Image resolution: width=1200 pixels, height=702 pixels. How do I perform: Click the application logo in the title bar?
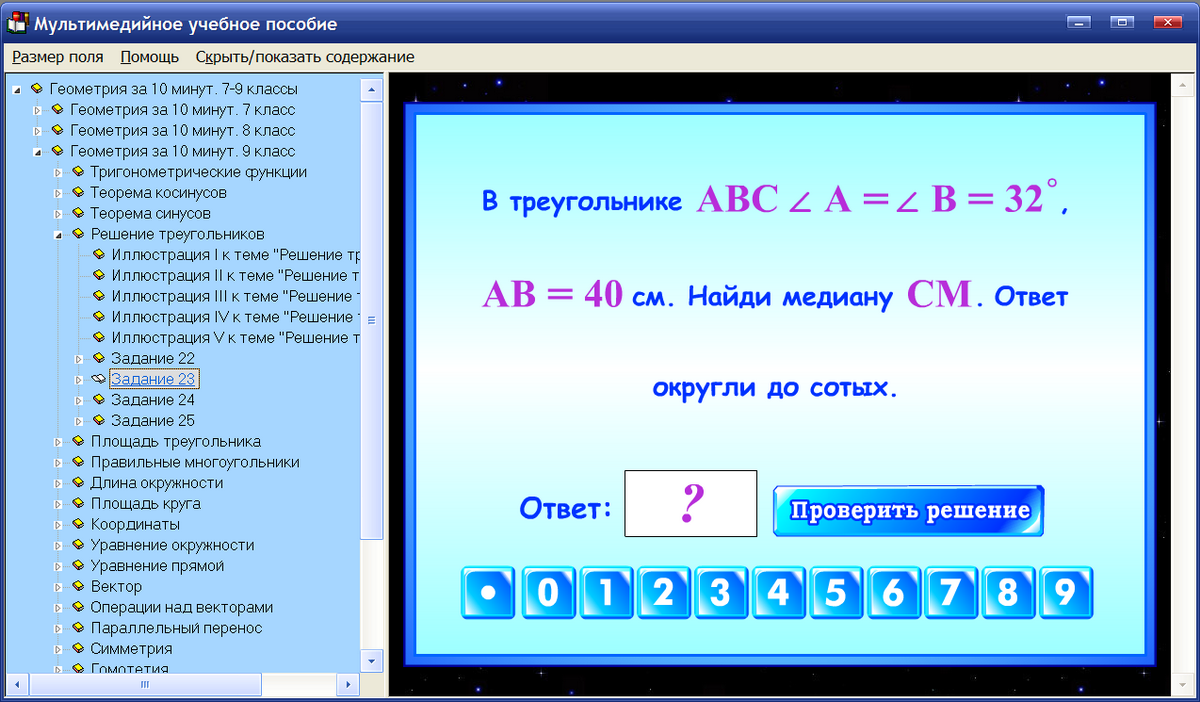pos(16,23)
